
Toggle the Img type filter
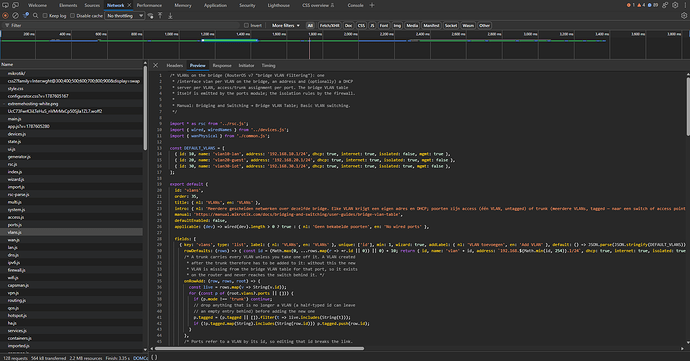click(x=397, y=26)
